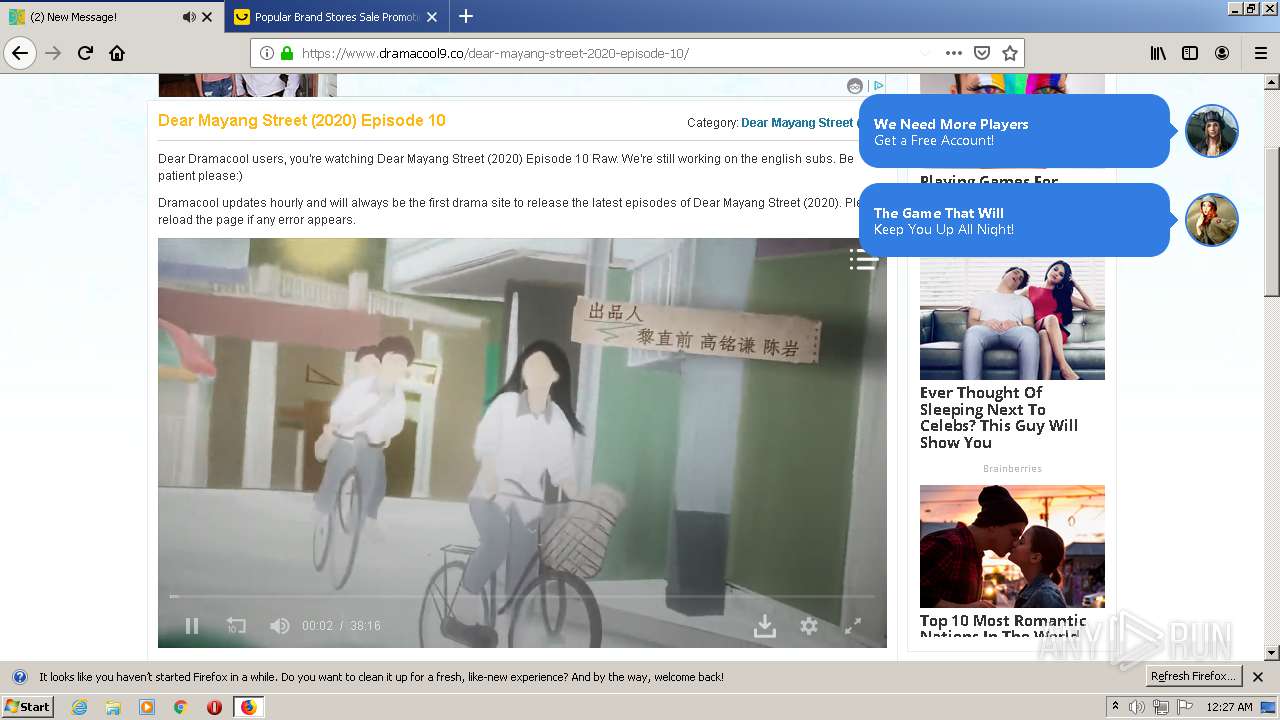Show site information for dramacool9
The width and height of the screenshot is (1280, 720).
point(267,53)
